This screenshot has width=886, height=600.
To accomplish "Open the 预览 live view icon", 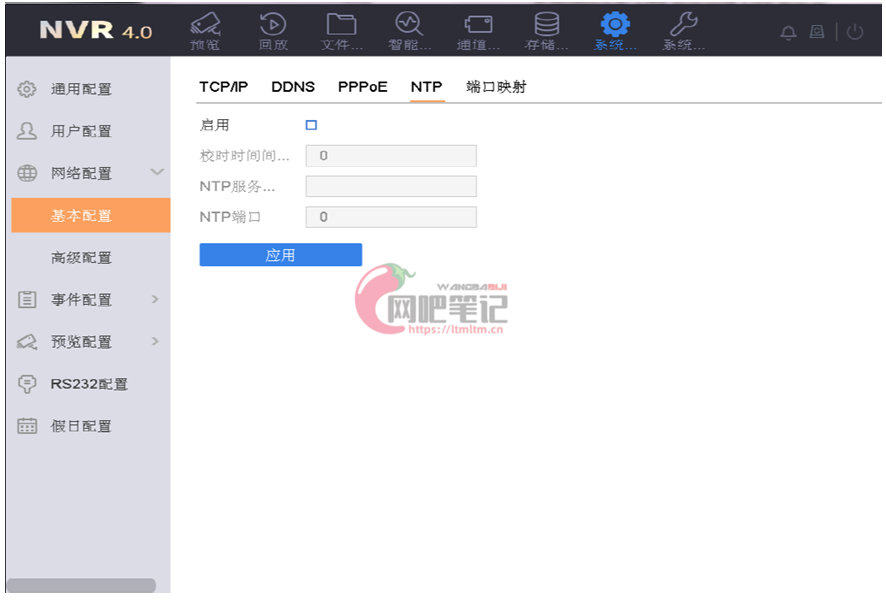I will pos(205,31).
